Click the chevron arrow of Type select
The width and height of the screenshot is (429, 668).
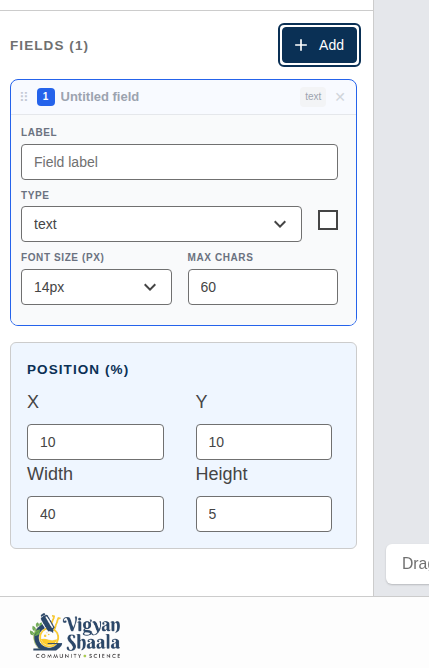(x=280, y=224)
